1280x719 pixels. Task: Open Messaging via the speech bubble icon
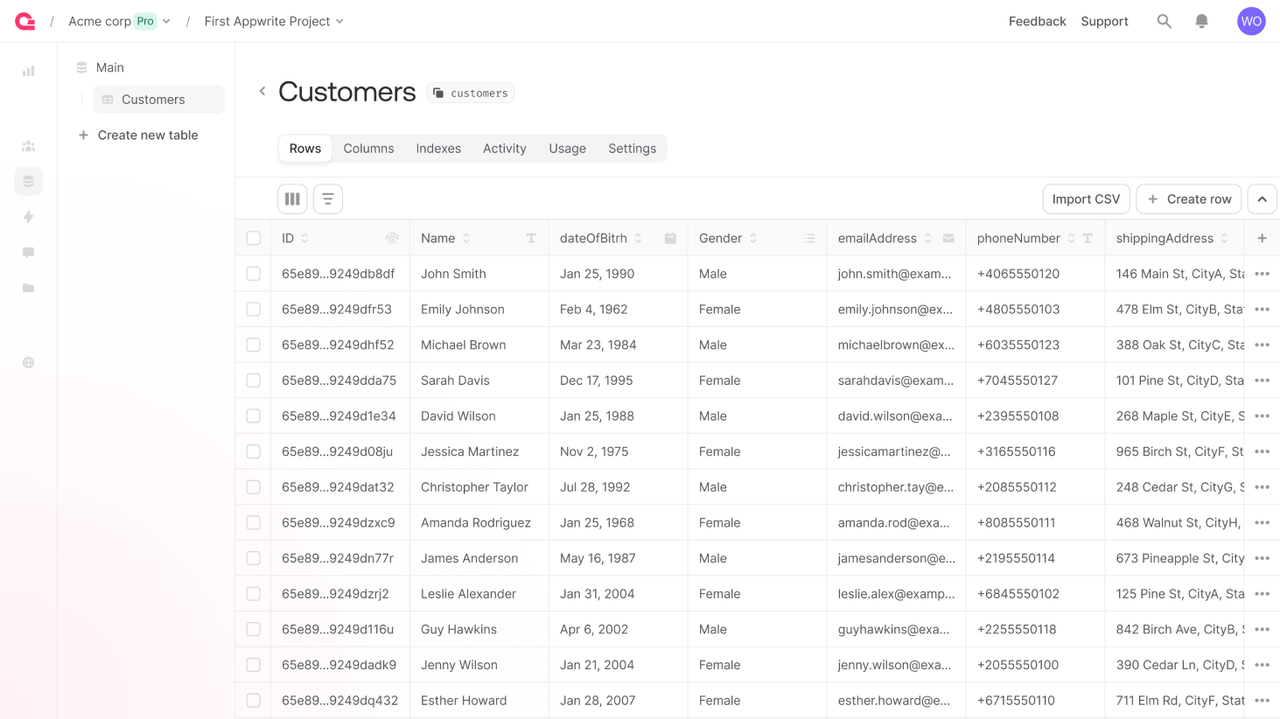click(28, 253)
